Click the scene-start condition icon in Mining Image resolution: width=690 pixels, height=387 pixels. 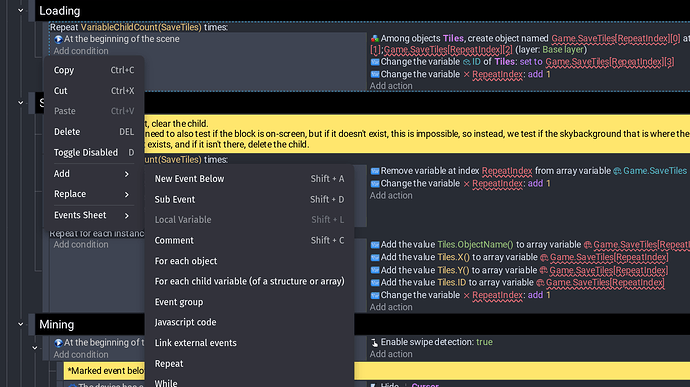click(x=58, y=343)
